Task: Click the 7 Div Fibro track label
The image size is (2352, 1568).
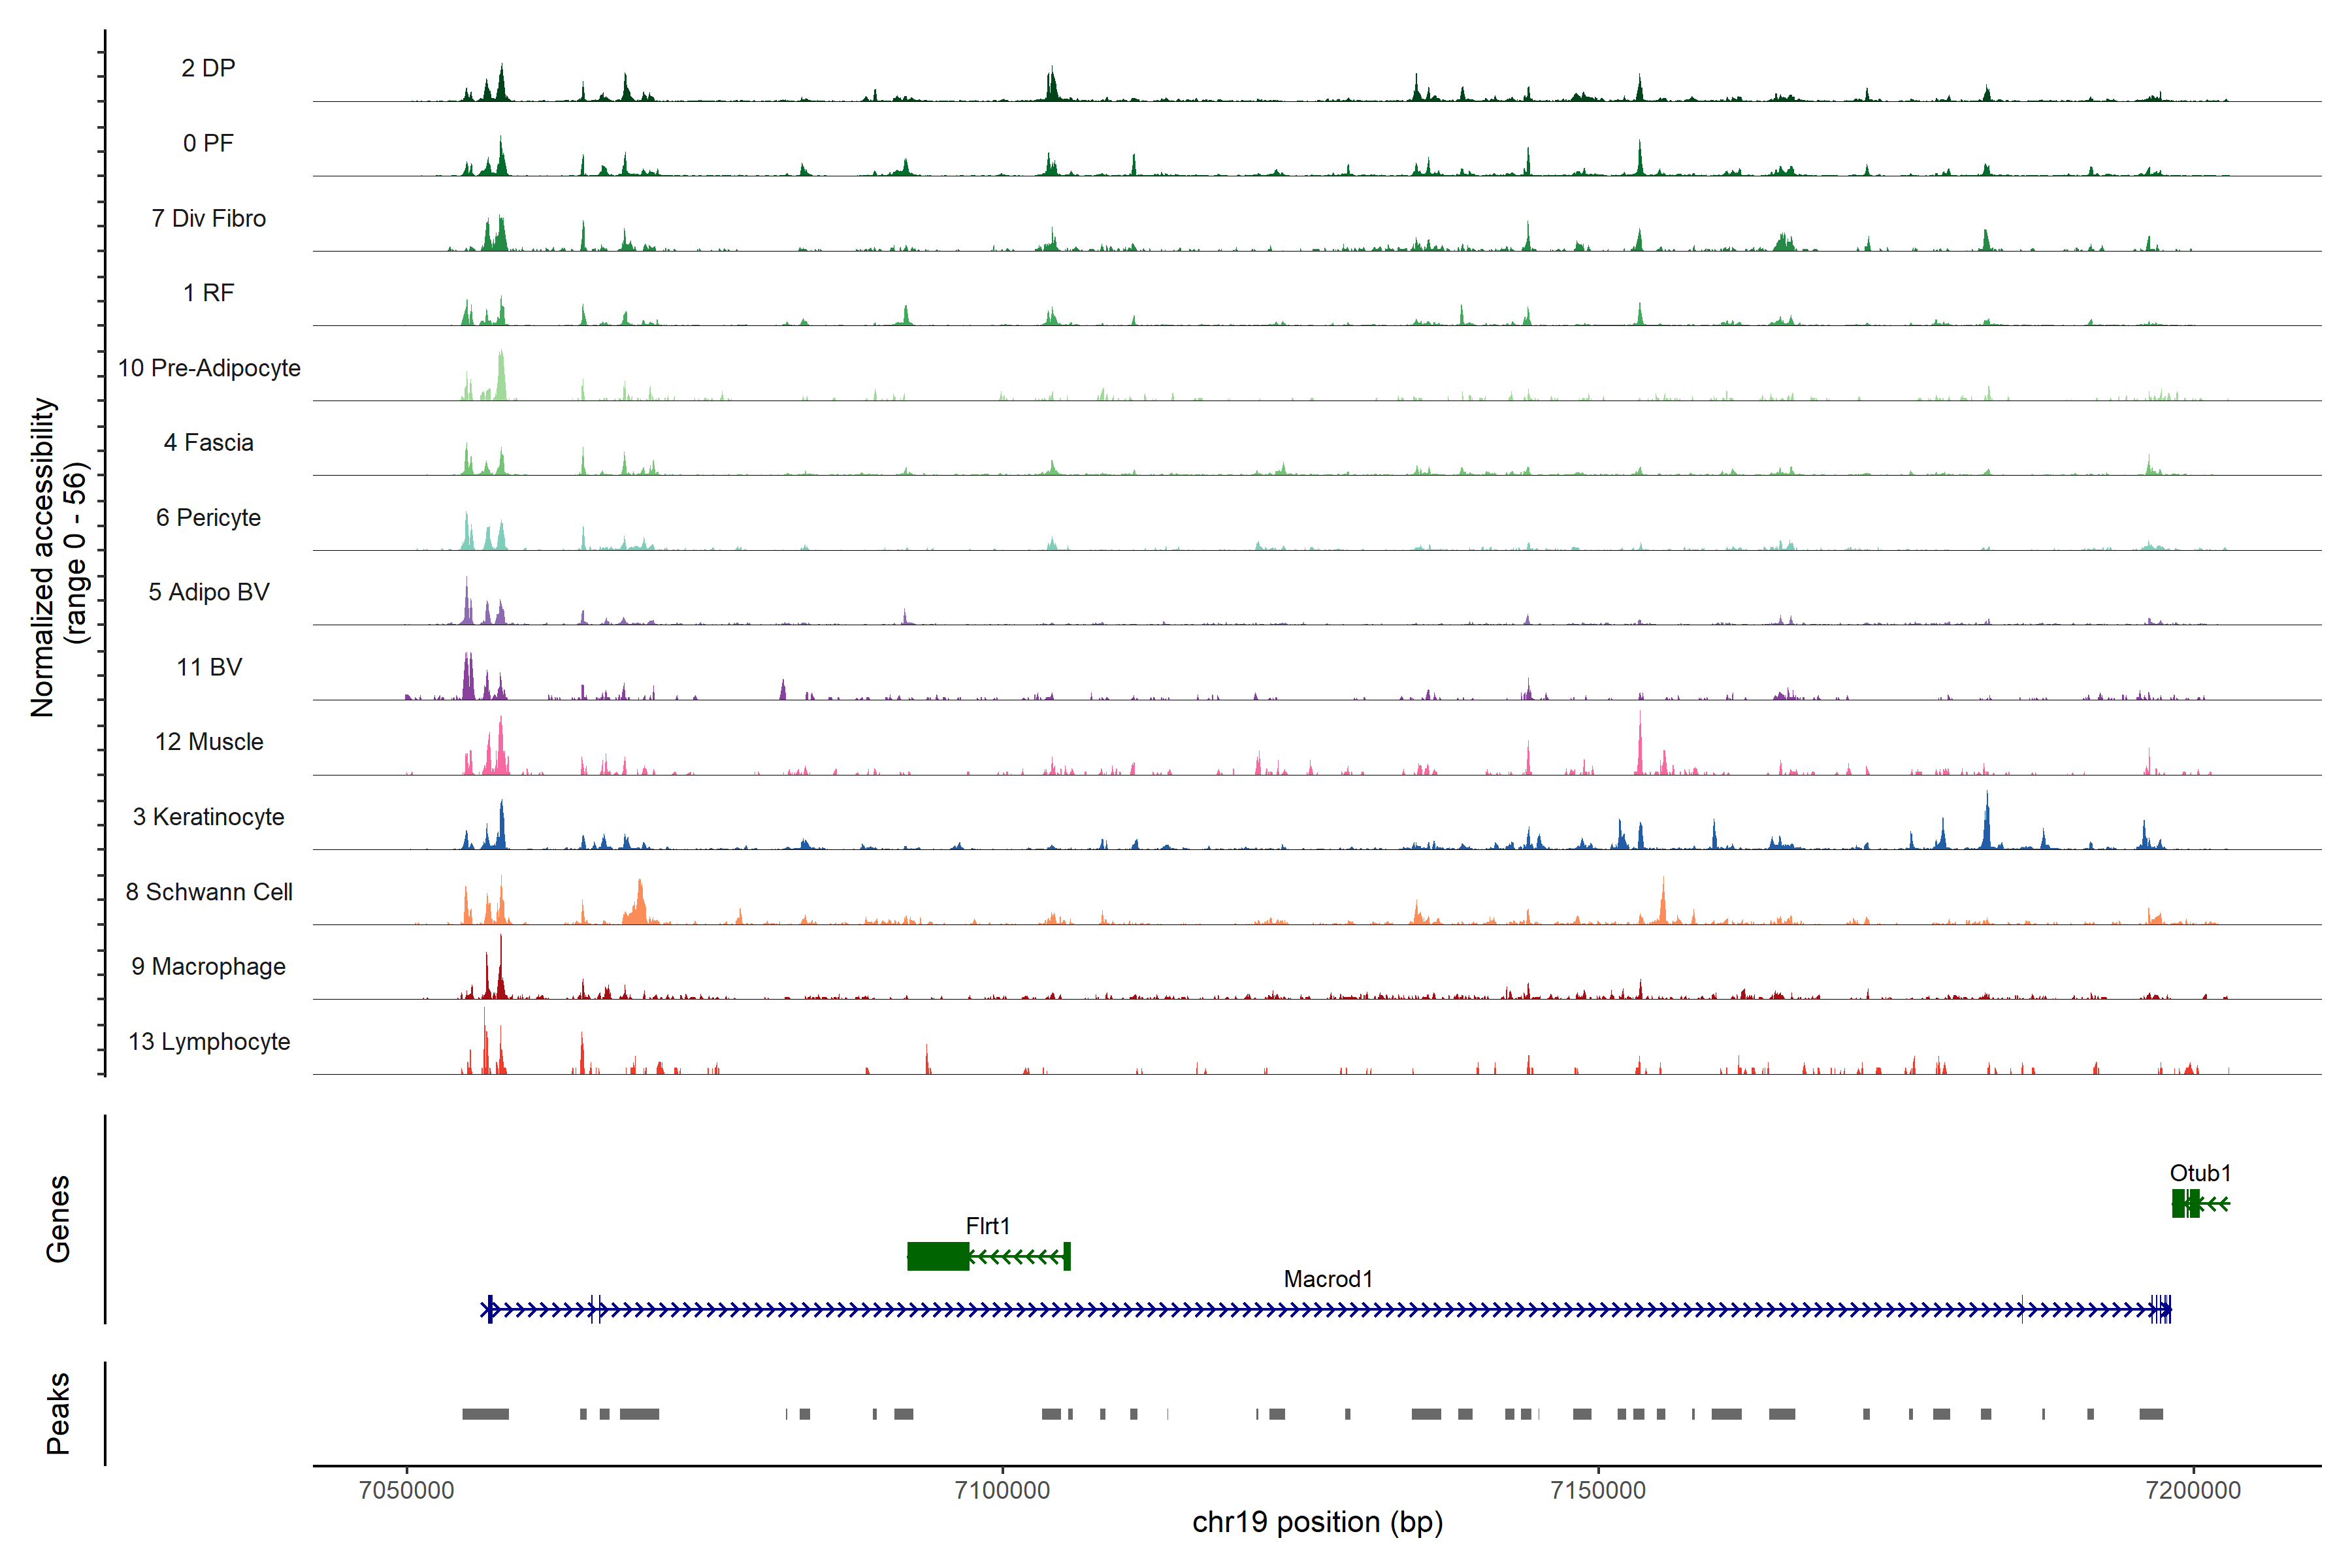Action: (208, 218)
